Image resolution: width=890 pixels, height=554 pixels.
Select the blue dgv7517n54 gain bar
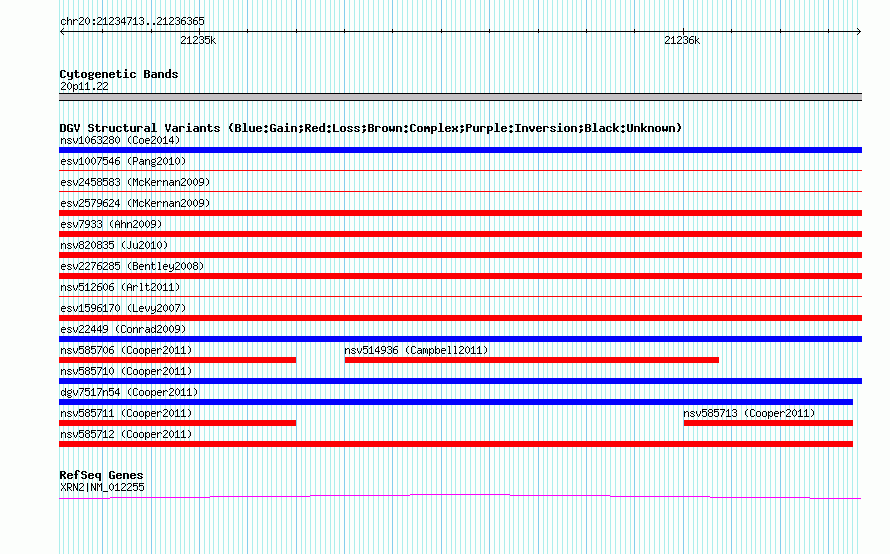(456, 402)
